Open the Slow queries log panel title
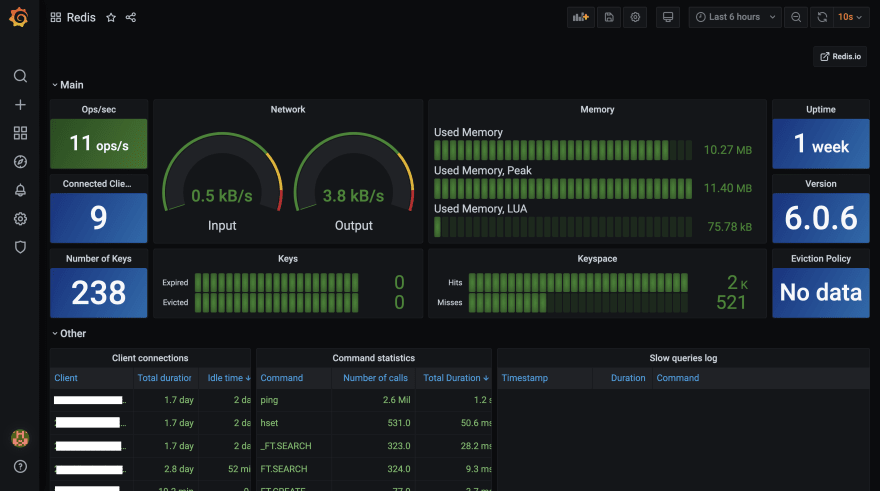880x491 pixels. tap(683, 358)
